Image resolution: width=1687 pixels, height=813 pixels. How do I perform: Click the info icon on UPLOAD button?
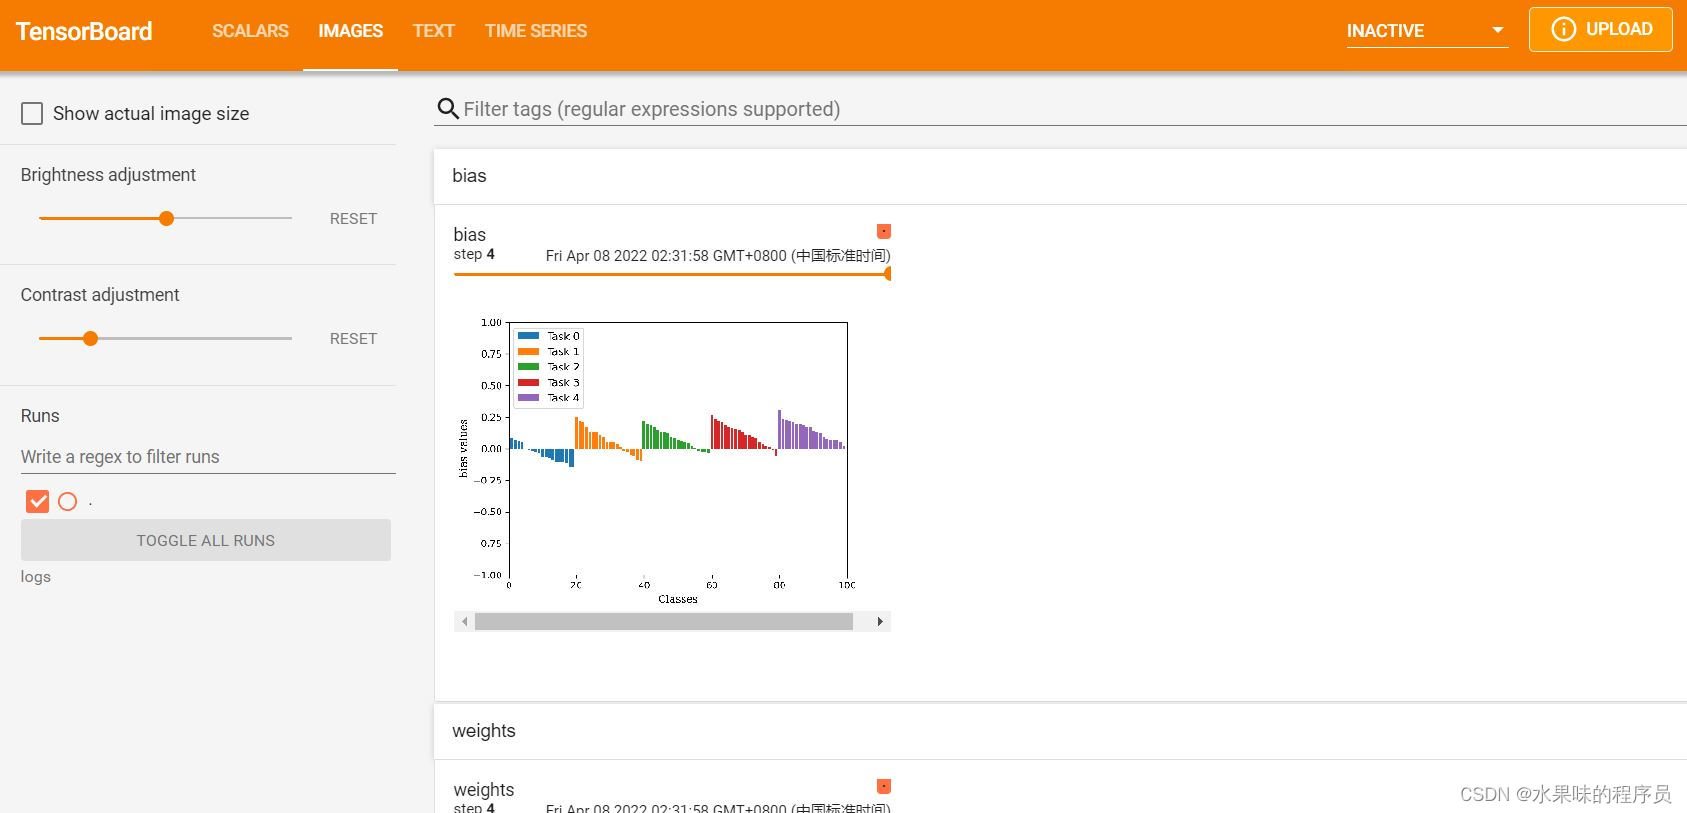1563,29
